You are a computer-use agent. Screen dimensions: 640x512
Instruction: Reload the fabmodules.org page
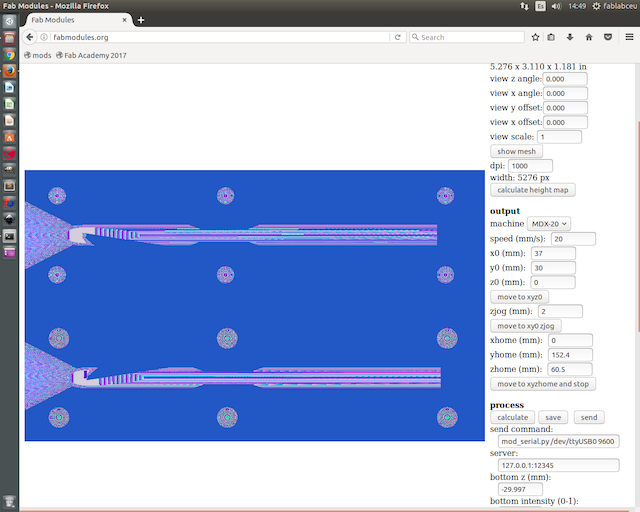[398, 37]
